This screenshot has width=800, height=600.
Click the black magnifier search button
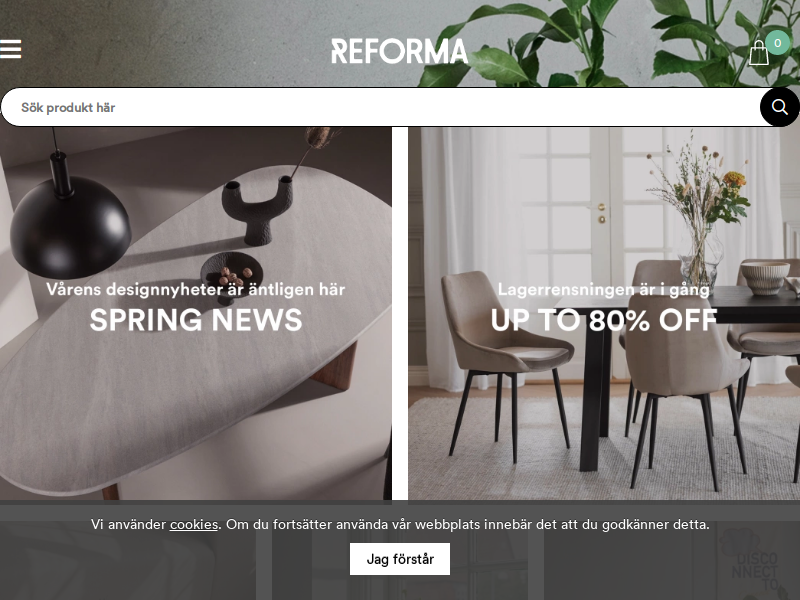[780, 107]
